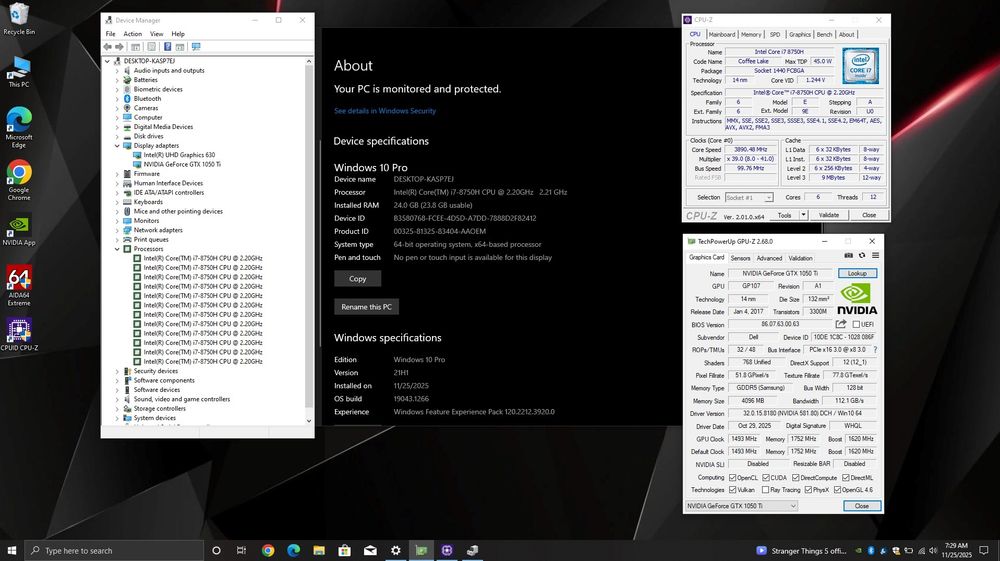Open Mail from the taskbar
Viewport: 1000px width, 561px height.
pos(370,550)
